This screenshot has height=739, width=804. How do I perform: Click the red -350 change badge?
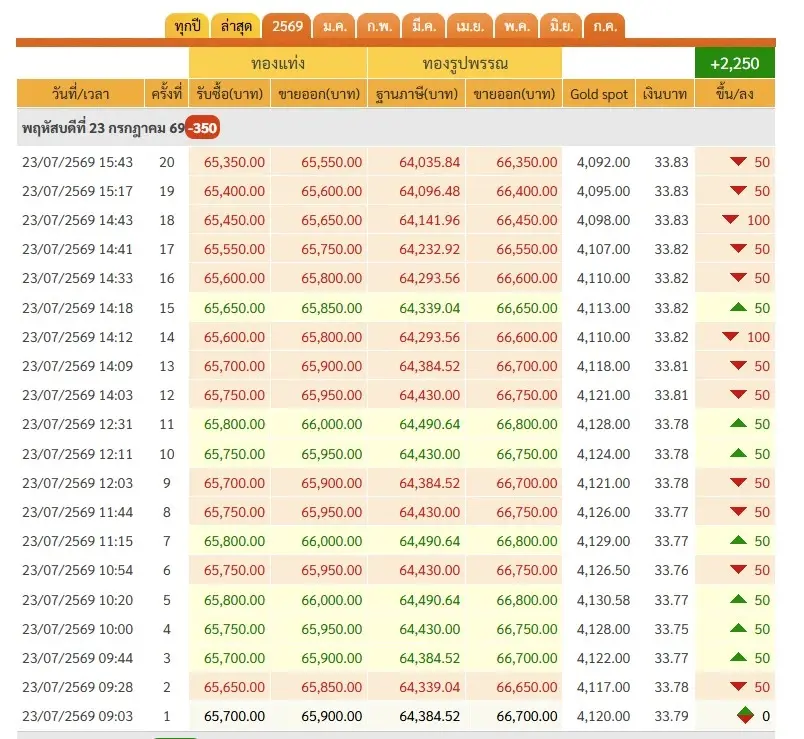click(203, 128)
